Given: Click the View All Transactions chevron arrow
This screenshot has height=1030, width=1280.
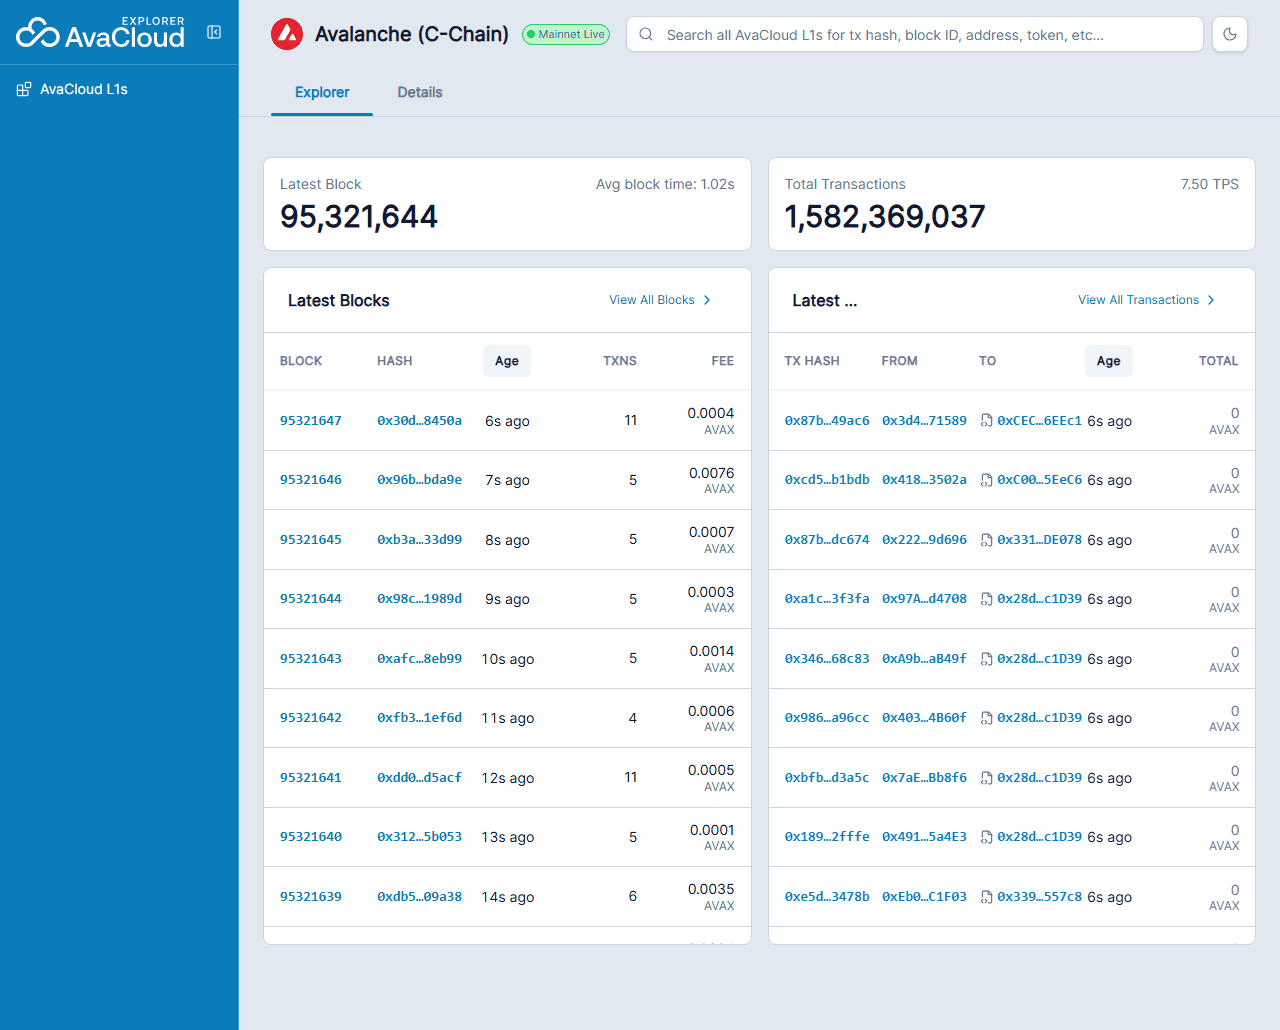Looking at the screenshot, I should pos(1211,300).
